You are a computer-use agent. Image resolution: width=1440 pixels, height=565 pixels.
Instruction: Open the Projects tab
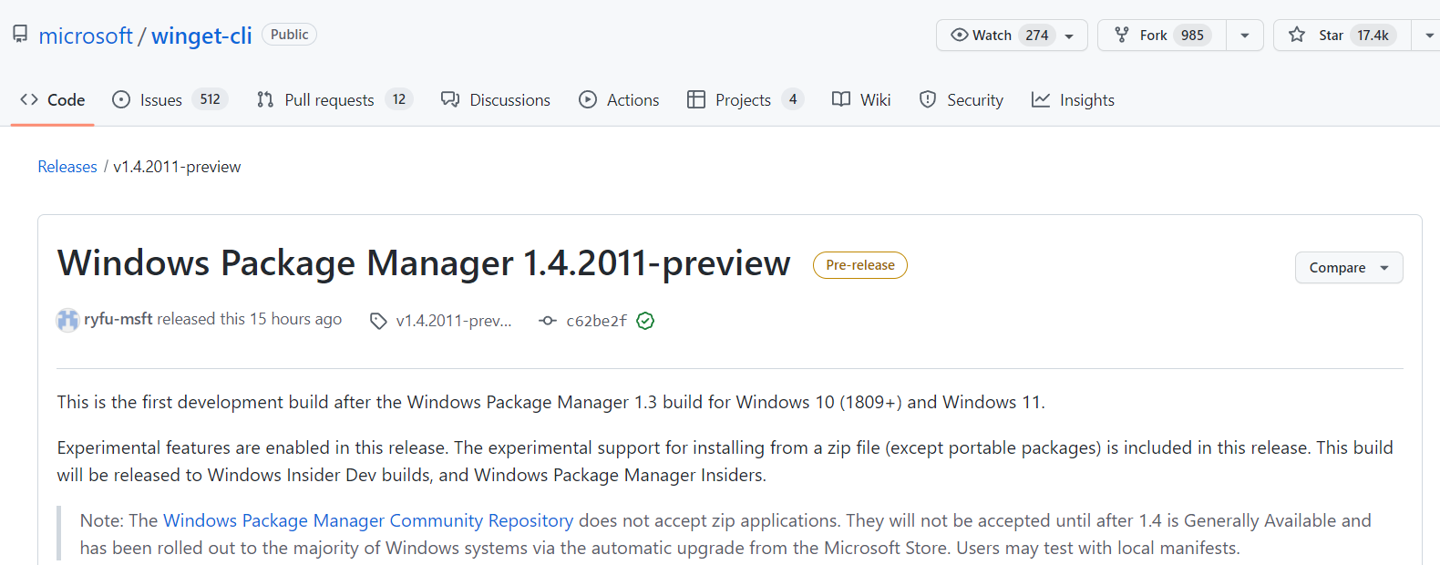(745, 100)
